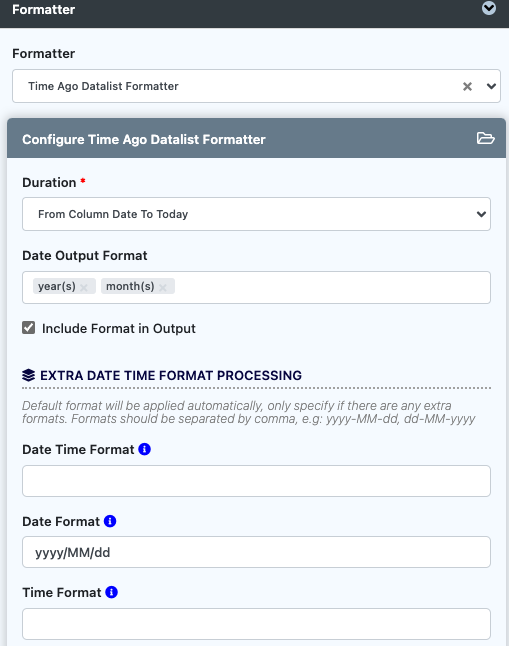Click the layers icon beside Extra Date Time Format
This screenshot has width=509, height=646.
click(28, 375)
